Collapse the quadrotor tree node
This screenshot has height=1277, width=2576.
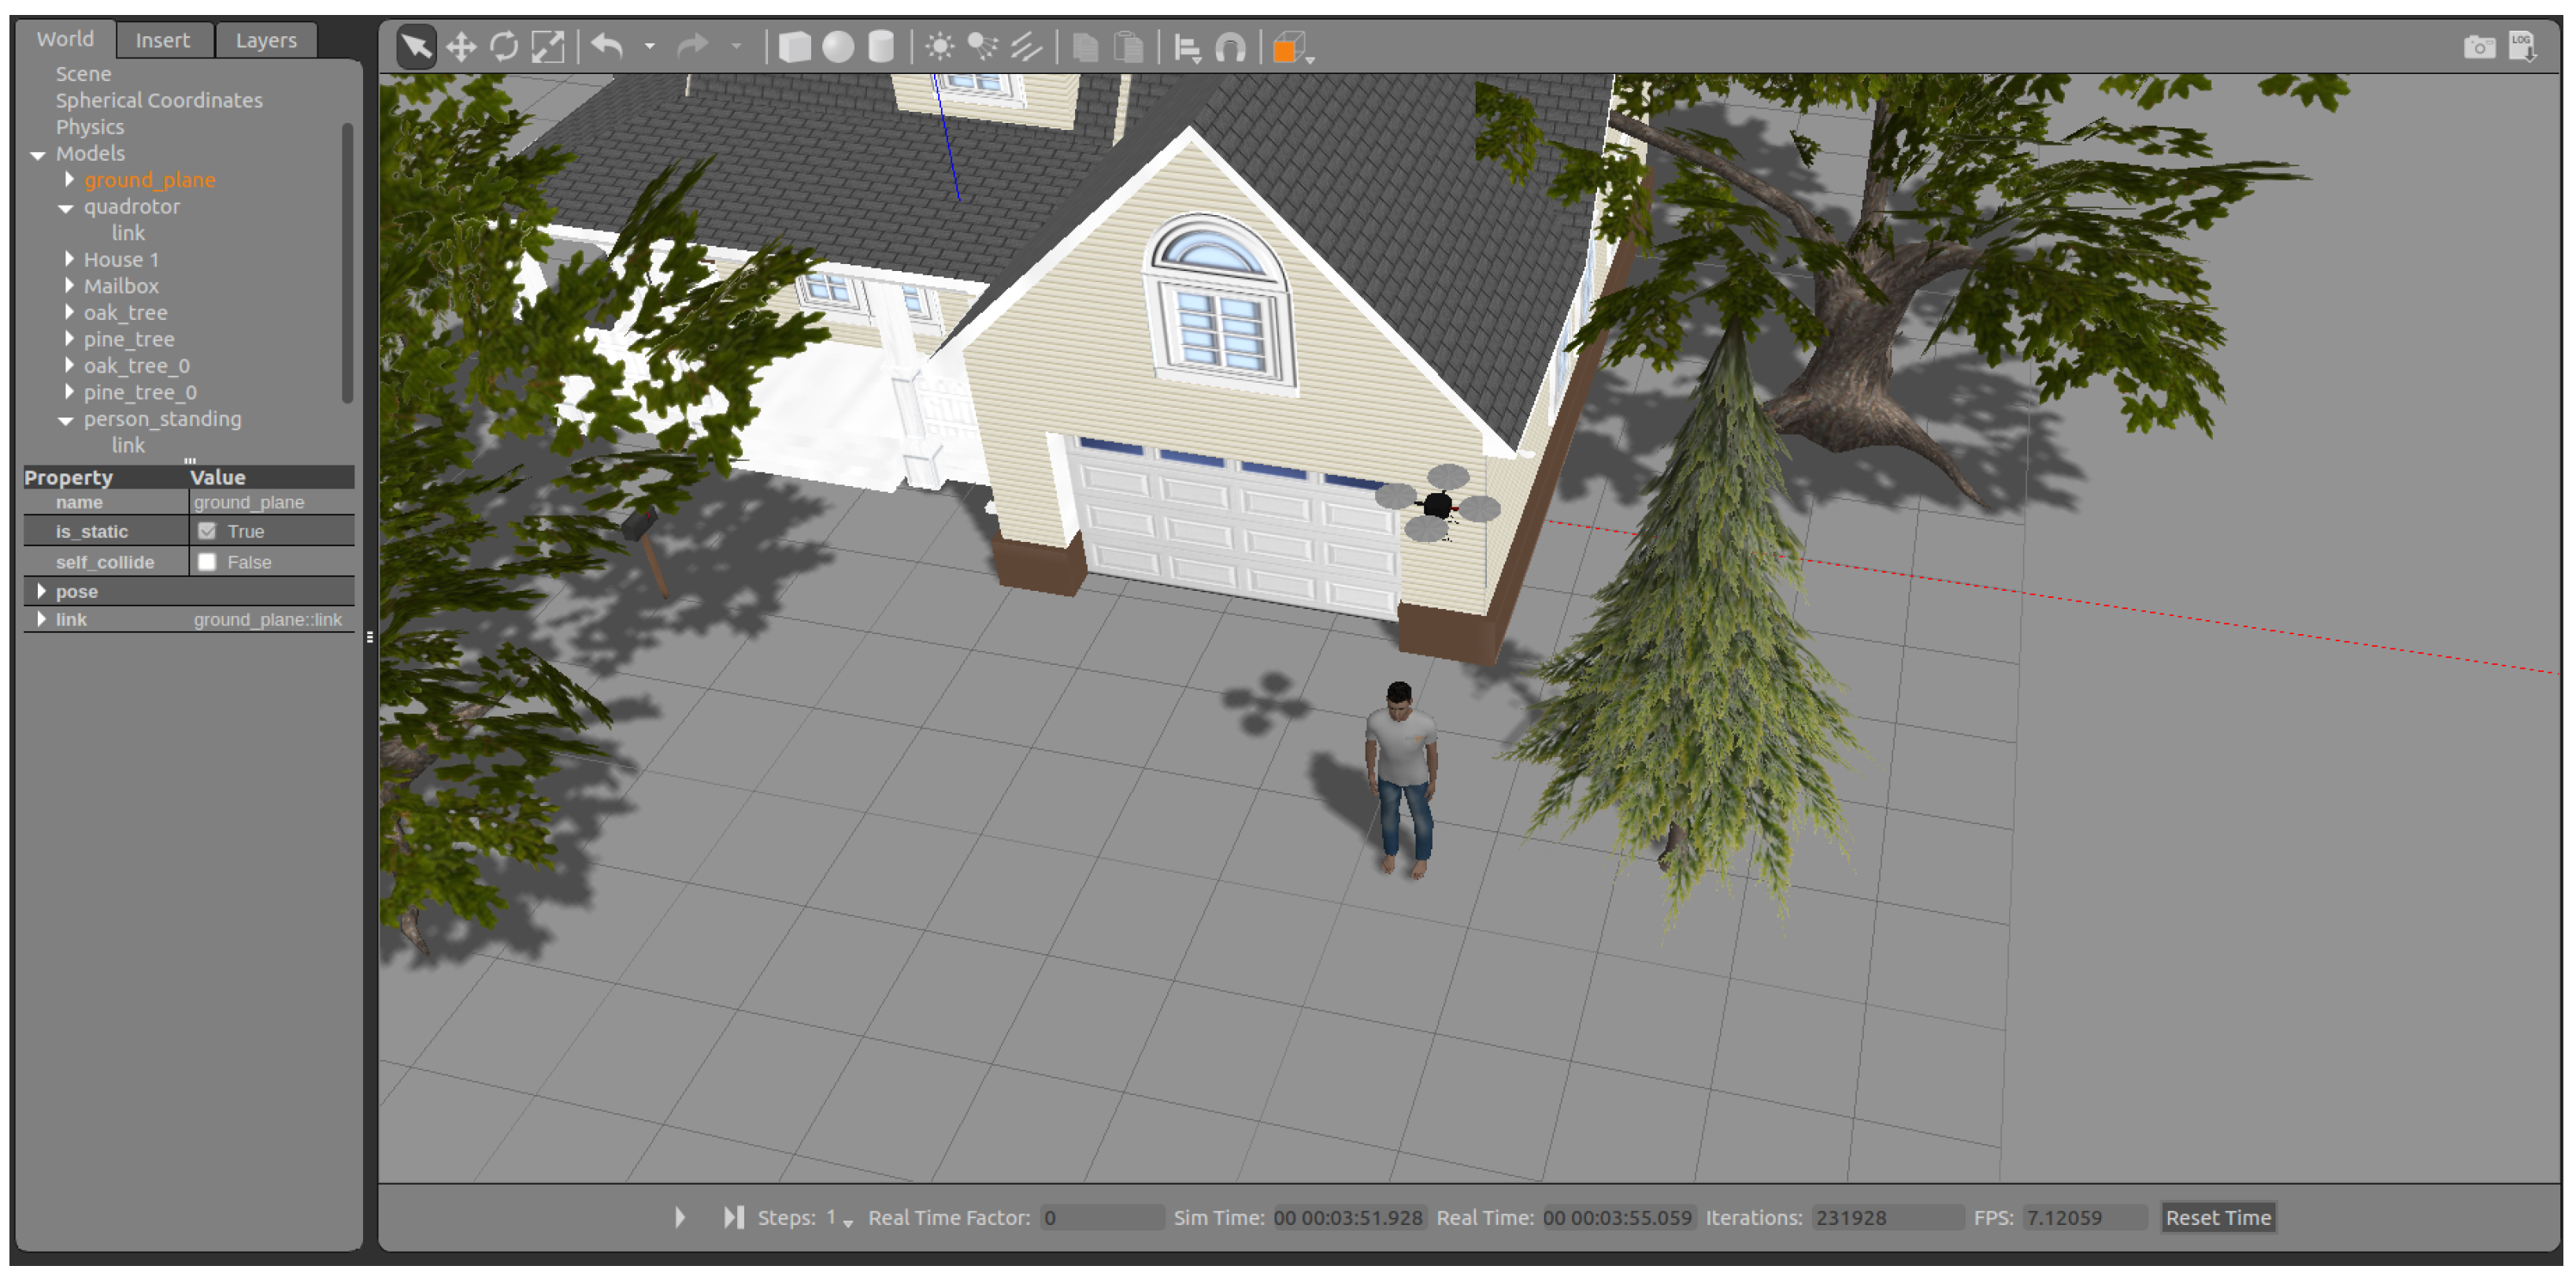click(x=66, y=207)
